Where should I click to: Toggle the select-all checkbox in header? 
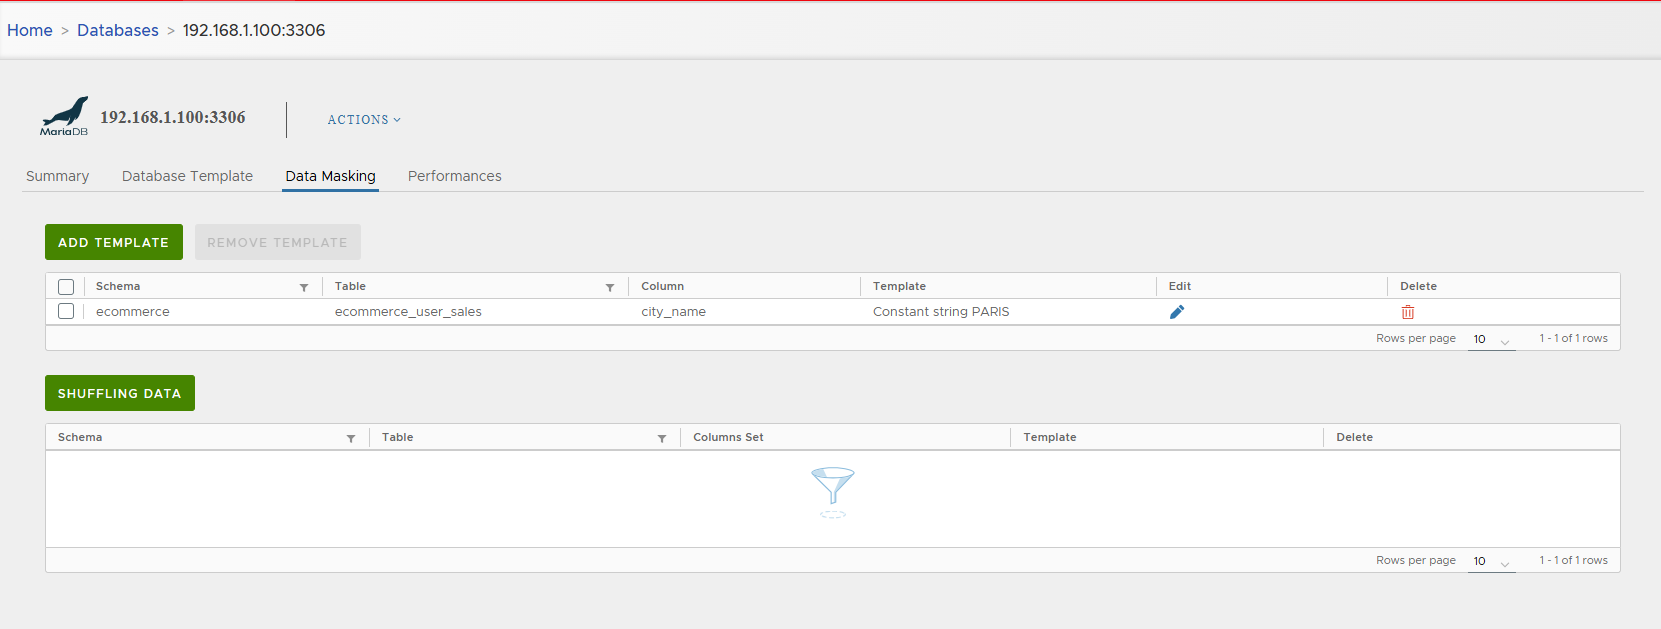(x=66, y=287)
